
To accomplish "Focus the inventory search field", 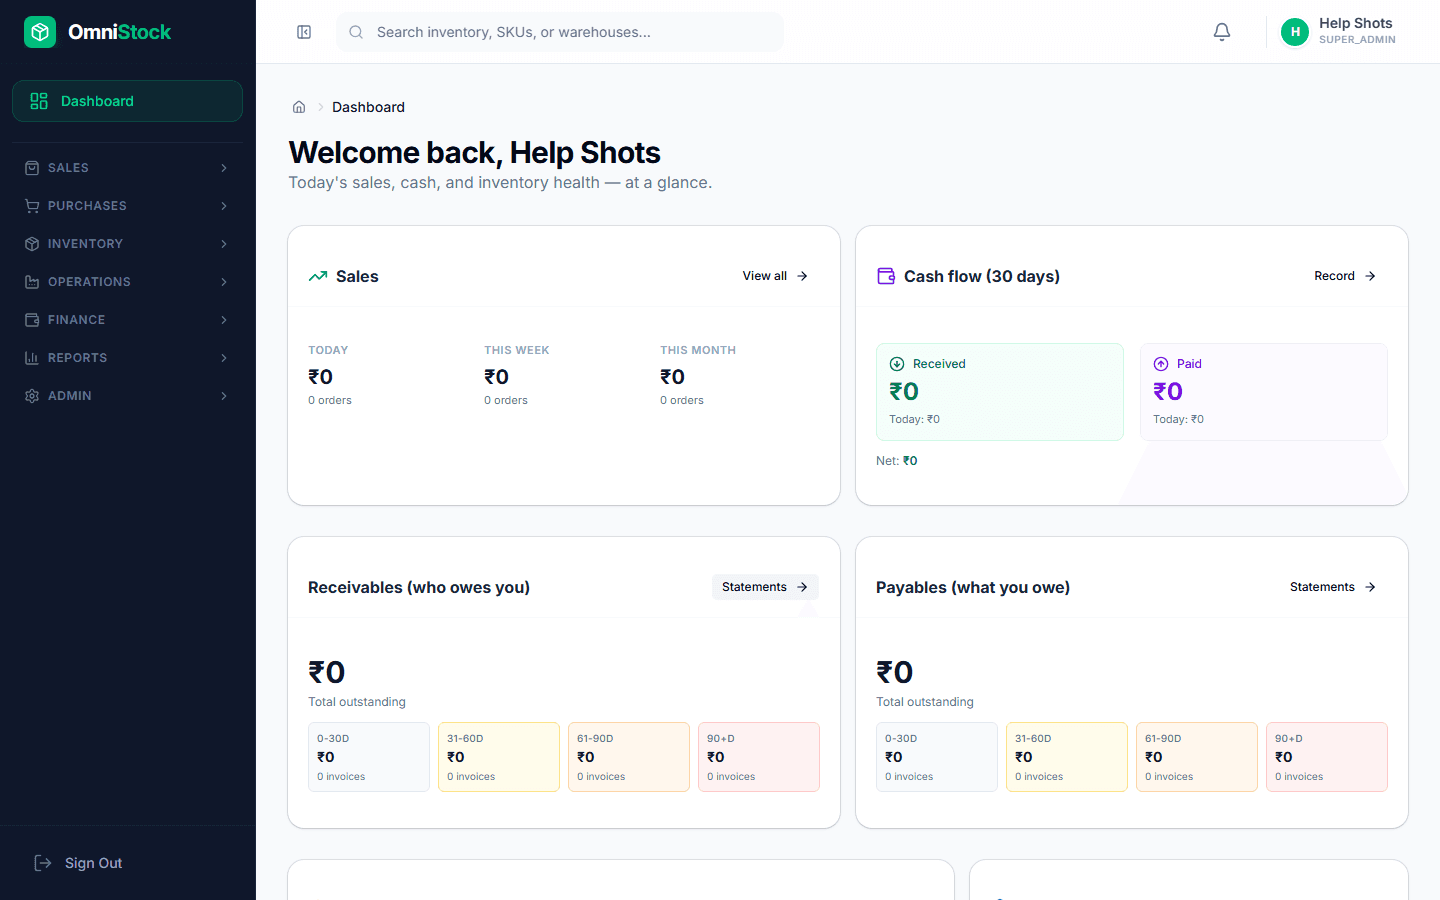I will [560, 32].
